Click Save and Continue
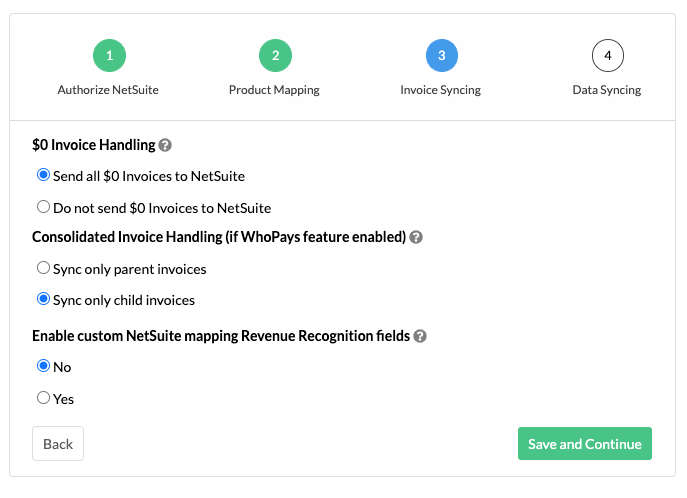The height and width of the screenshot is (498, 687). point(584,444)
